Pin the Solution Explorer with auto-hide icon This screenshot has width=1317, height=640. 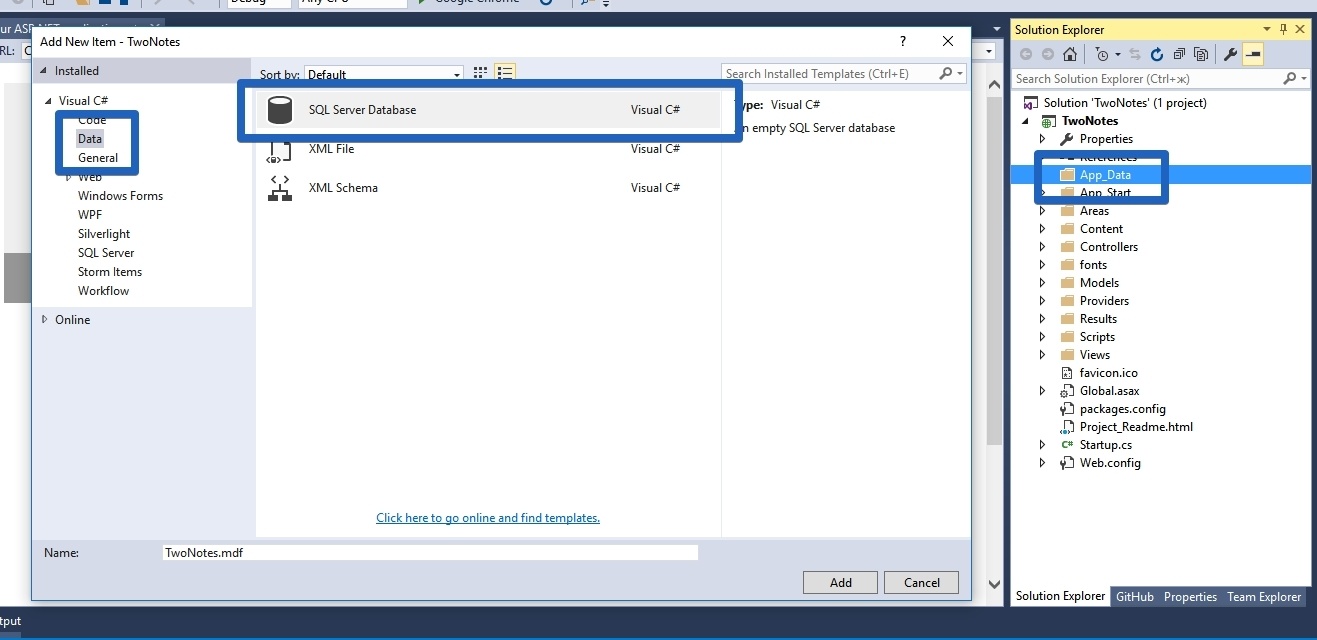(1284, 30)
